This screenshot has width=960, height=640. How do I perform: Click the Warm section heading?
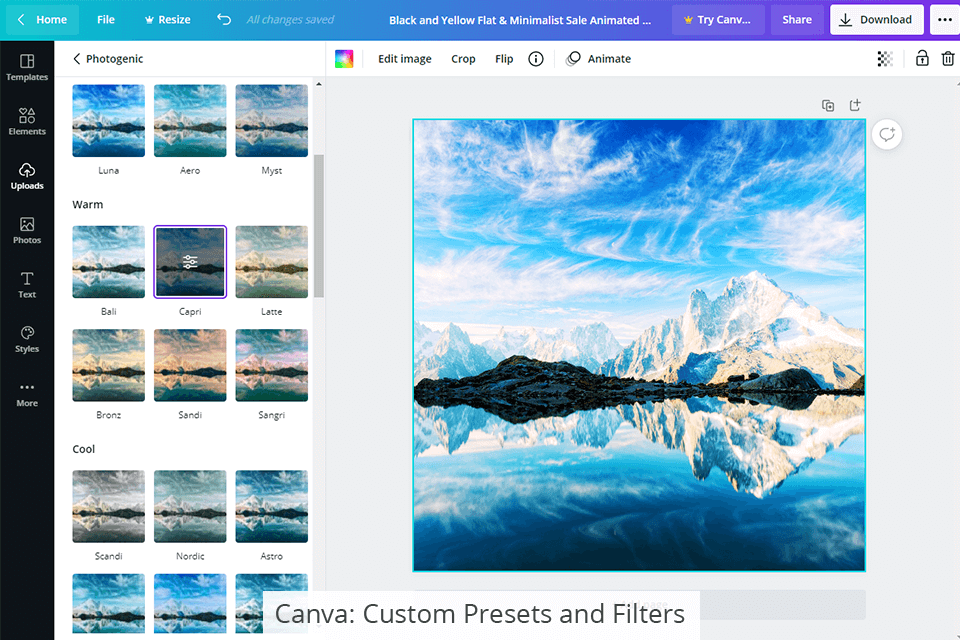tap(88, 205)
